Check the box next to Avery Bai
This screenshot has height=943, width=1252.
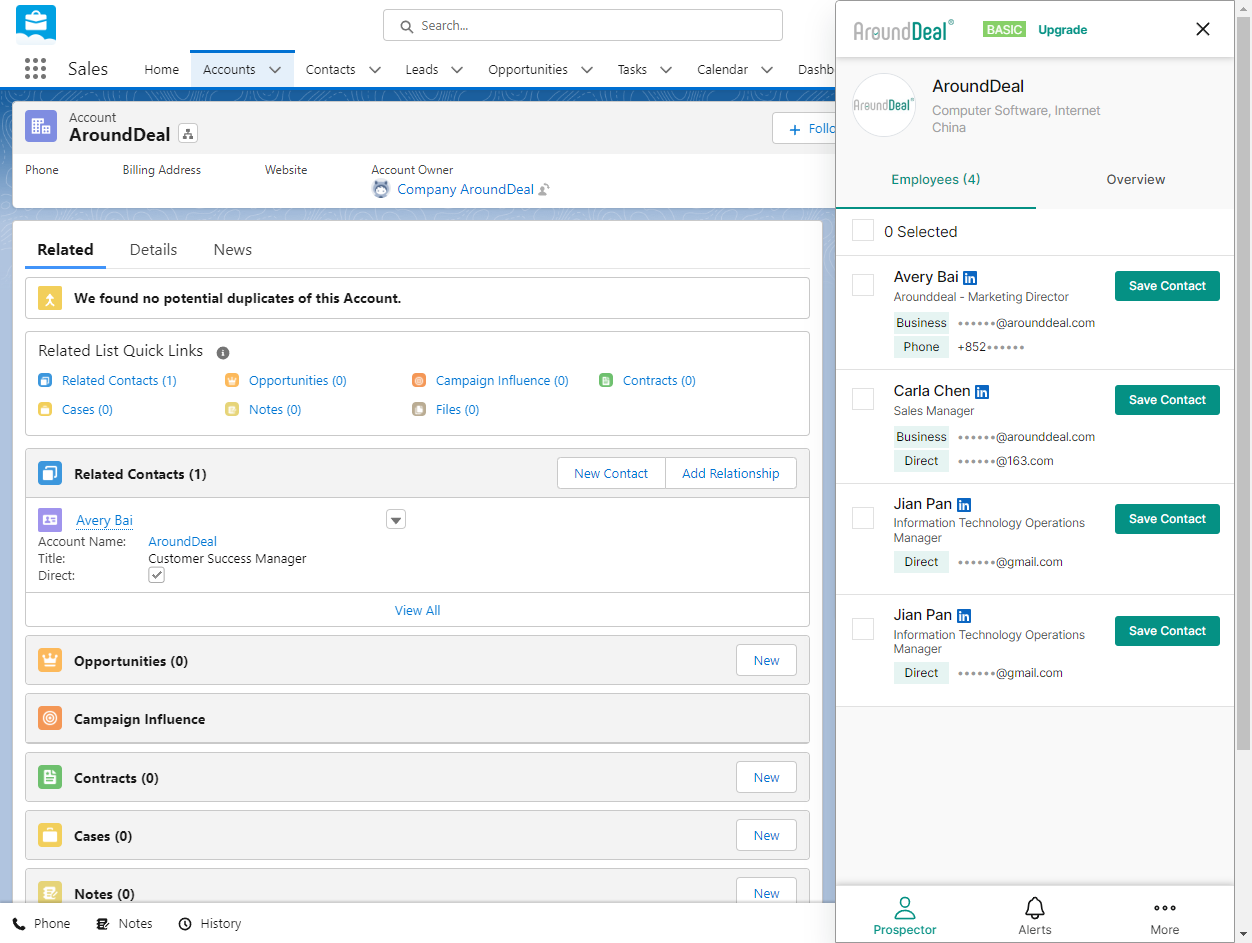pos(863,285)
